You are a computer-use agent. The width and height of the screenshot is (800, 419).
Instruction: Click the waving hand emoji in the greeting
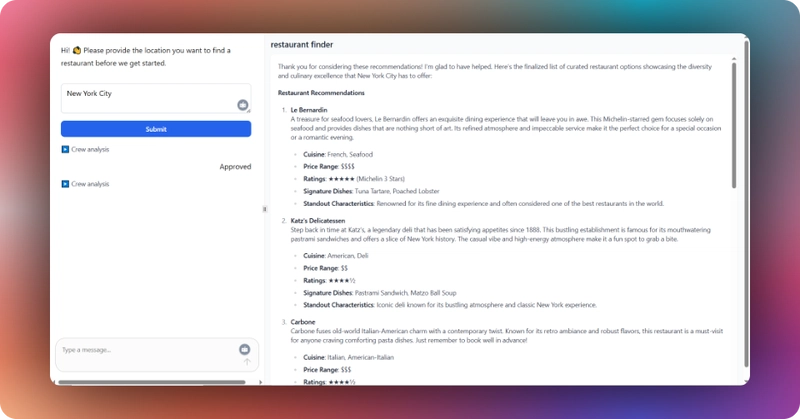(x=77, y=50)
